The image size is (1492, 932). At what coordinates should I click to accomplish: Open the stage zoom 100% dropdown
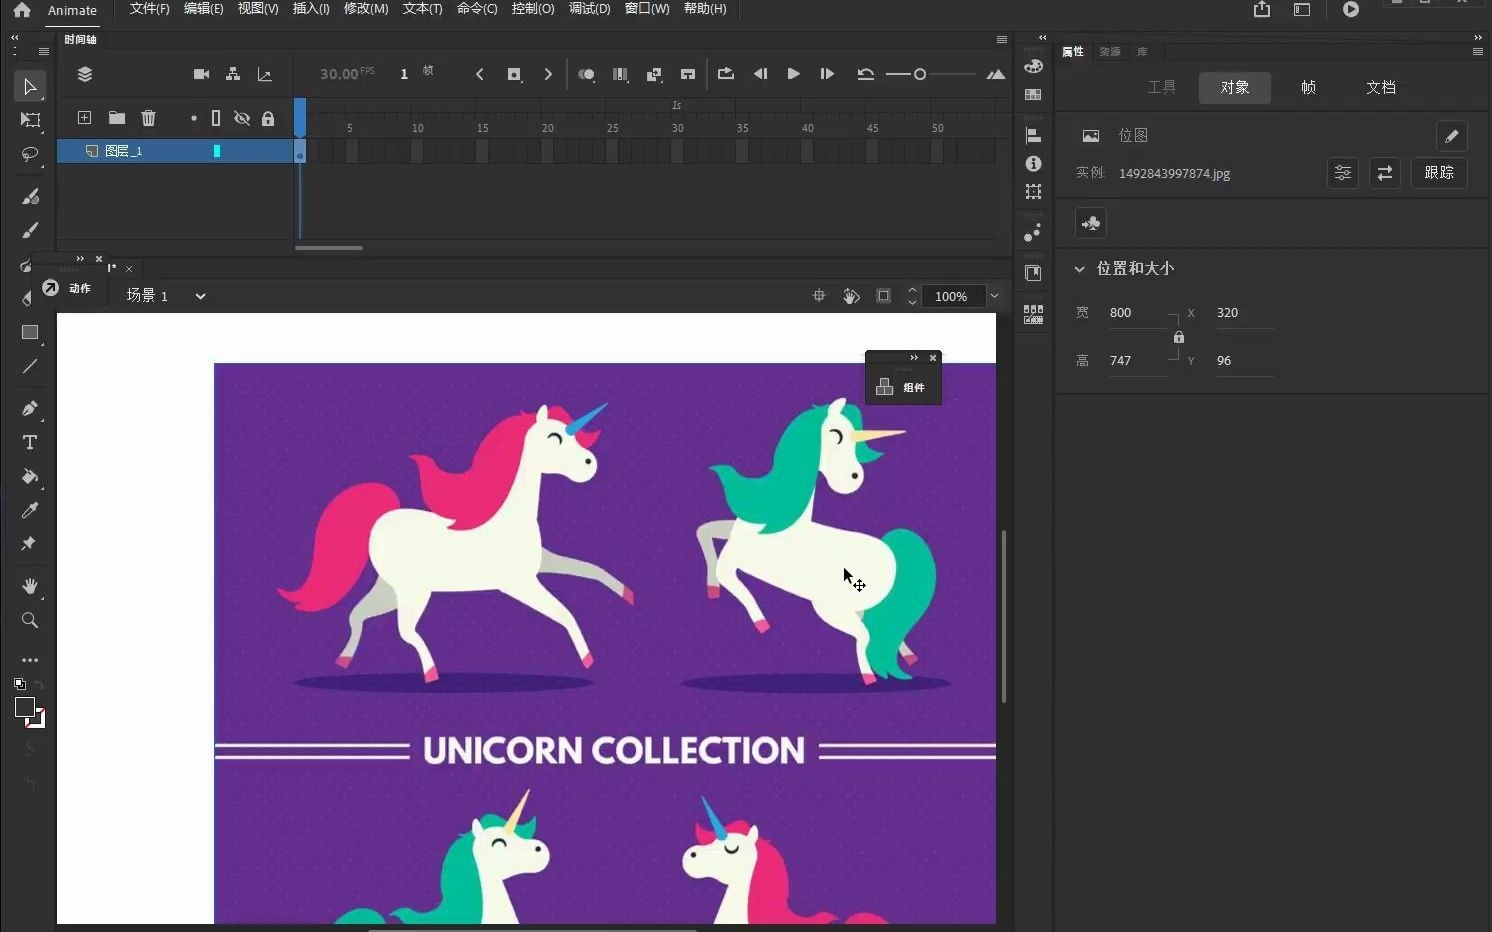(994, 296)
